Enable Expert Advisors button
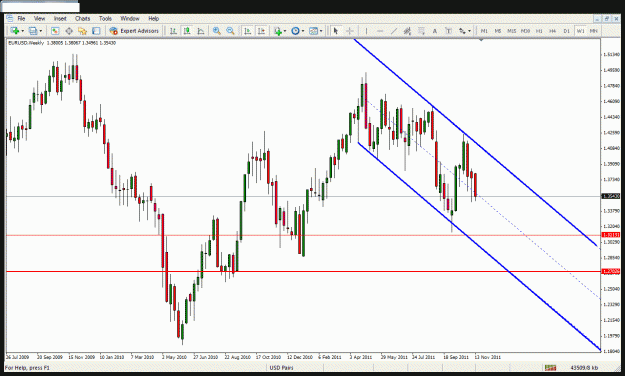Image resolution: width=625 pixels, height=376 pixels. tap(134, 31)
